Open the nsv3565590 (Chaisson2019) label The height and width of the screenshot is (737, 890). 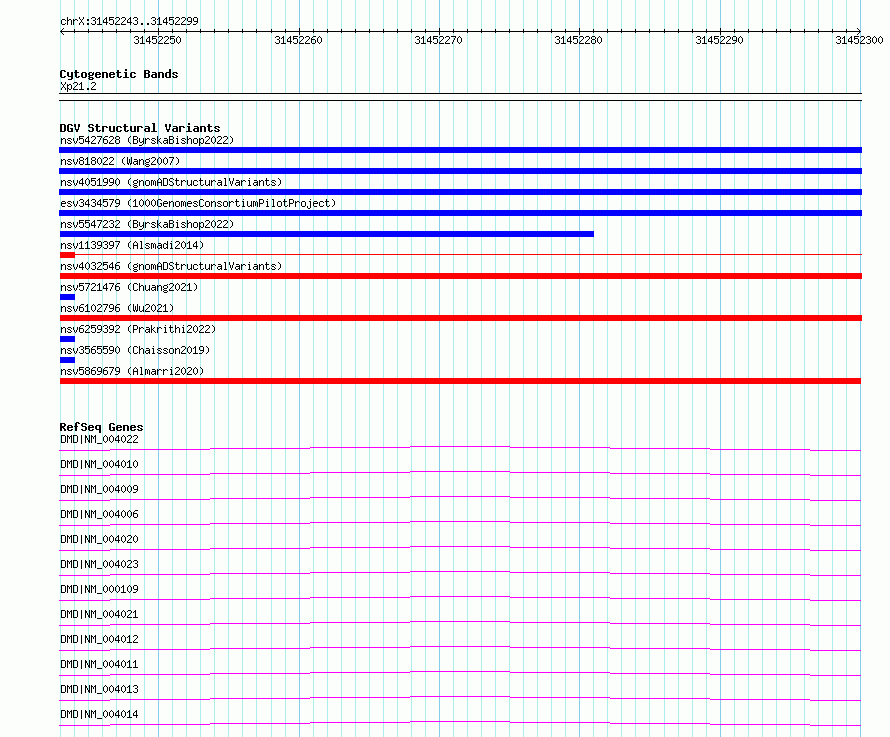135,350
